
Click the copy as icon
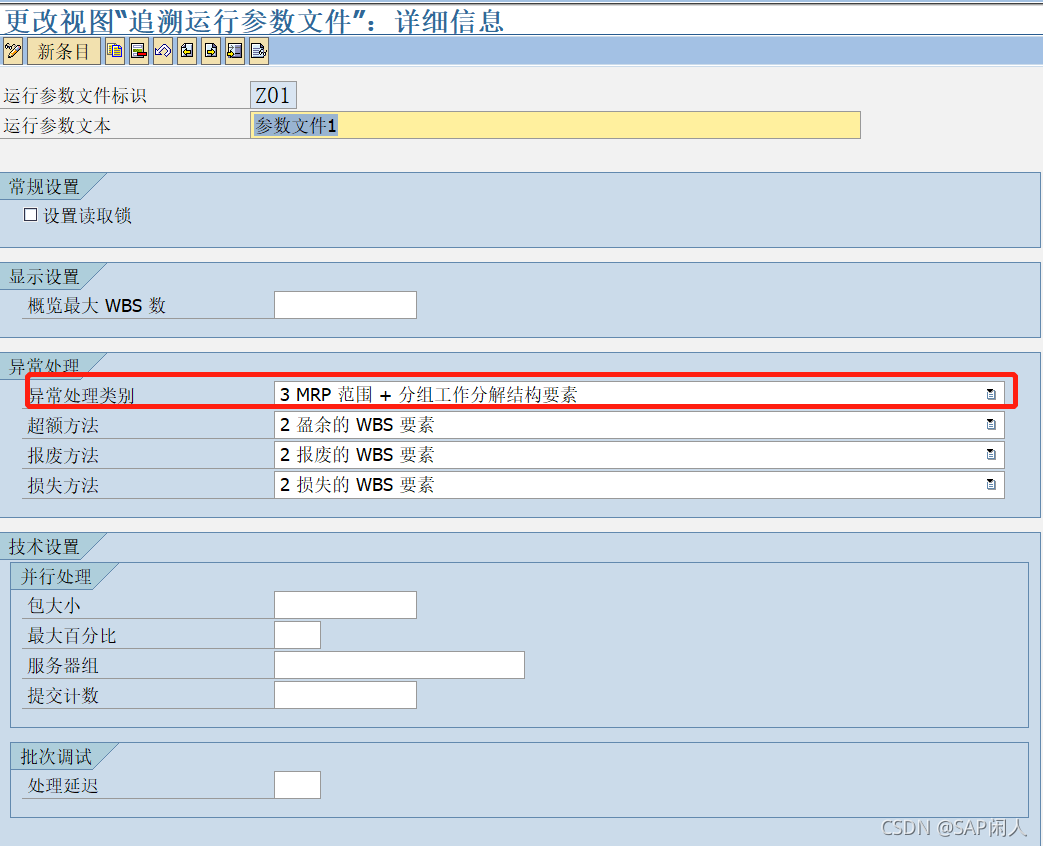(x=115, y=51)
